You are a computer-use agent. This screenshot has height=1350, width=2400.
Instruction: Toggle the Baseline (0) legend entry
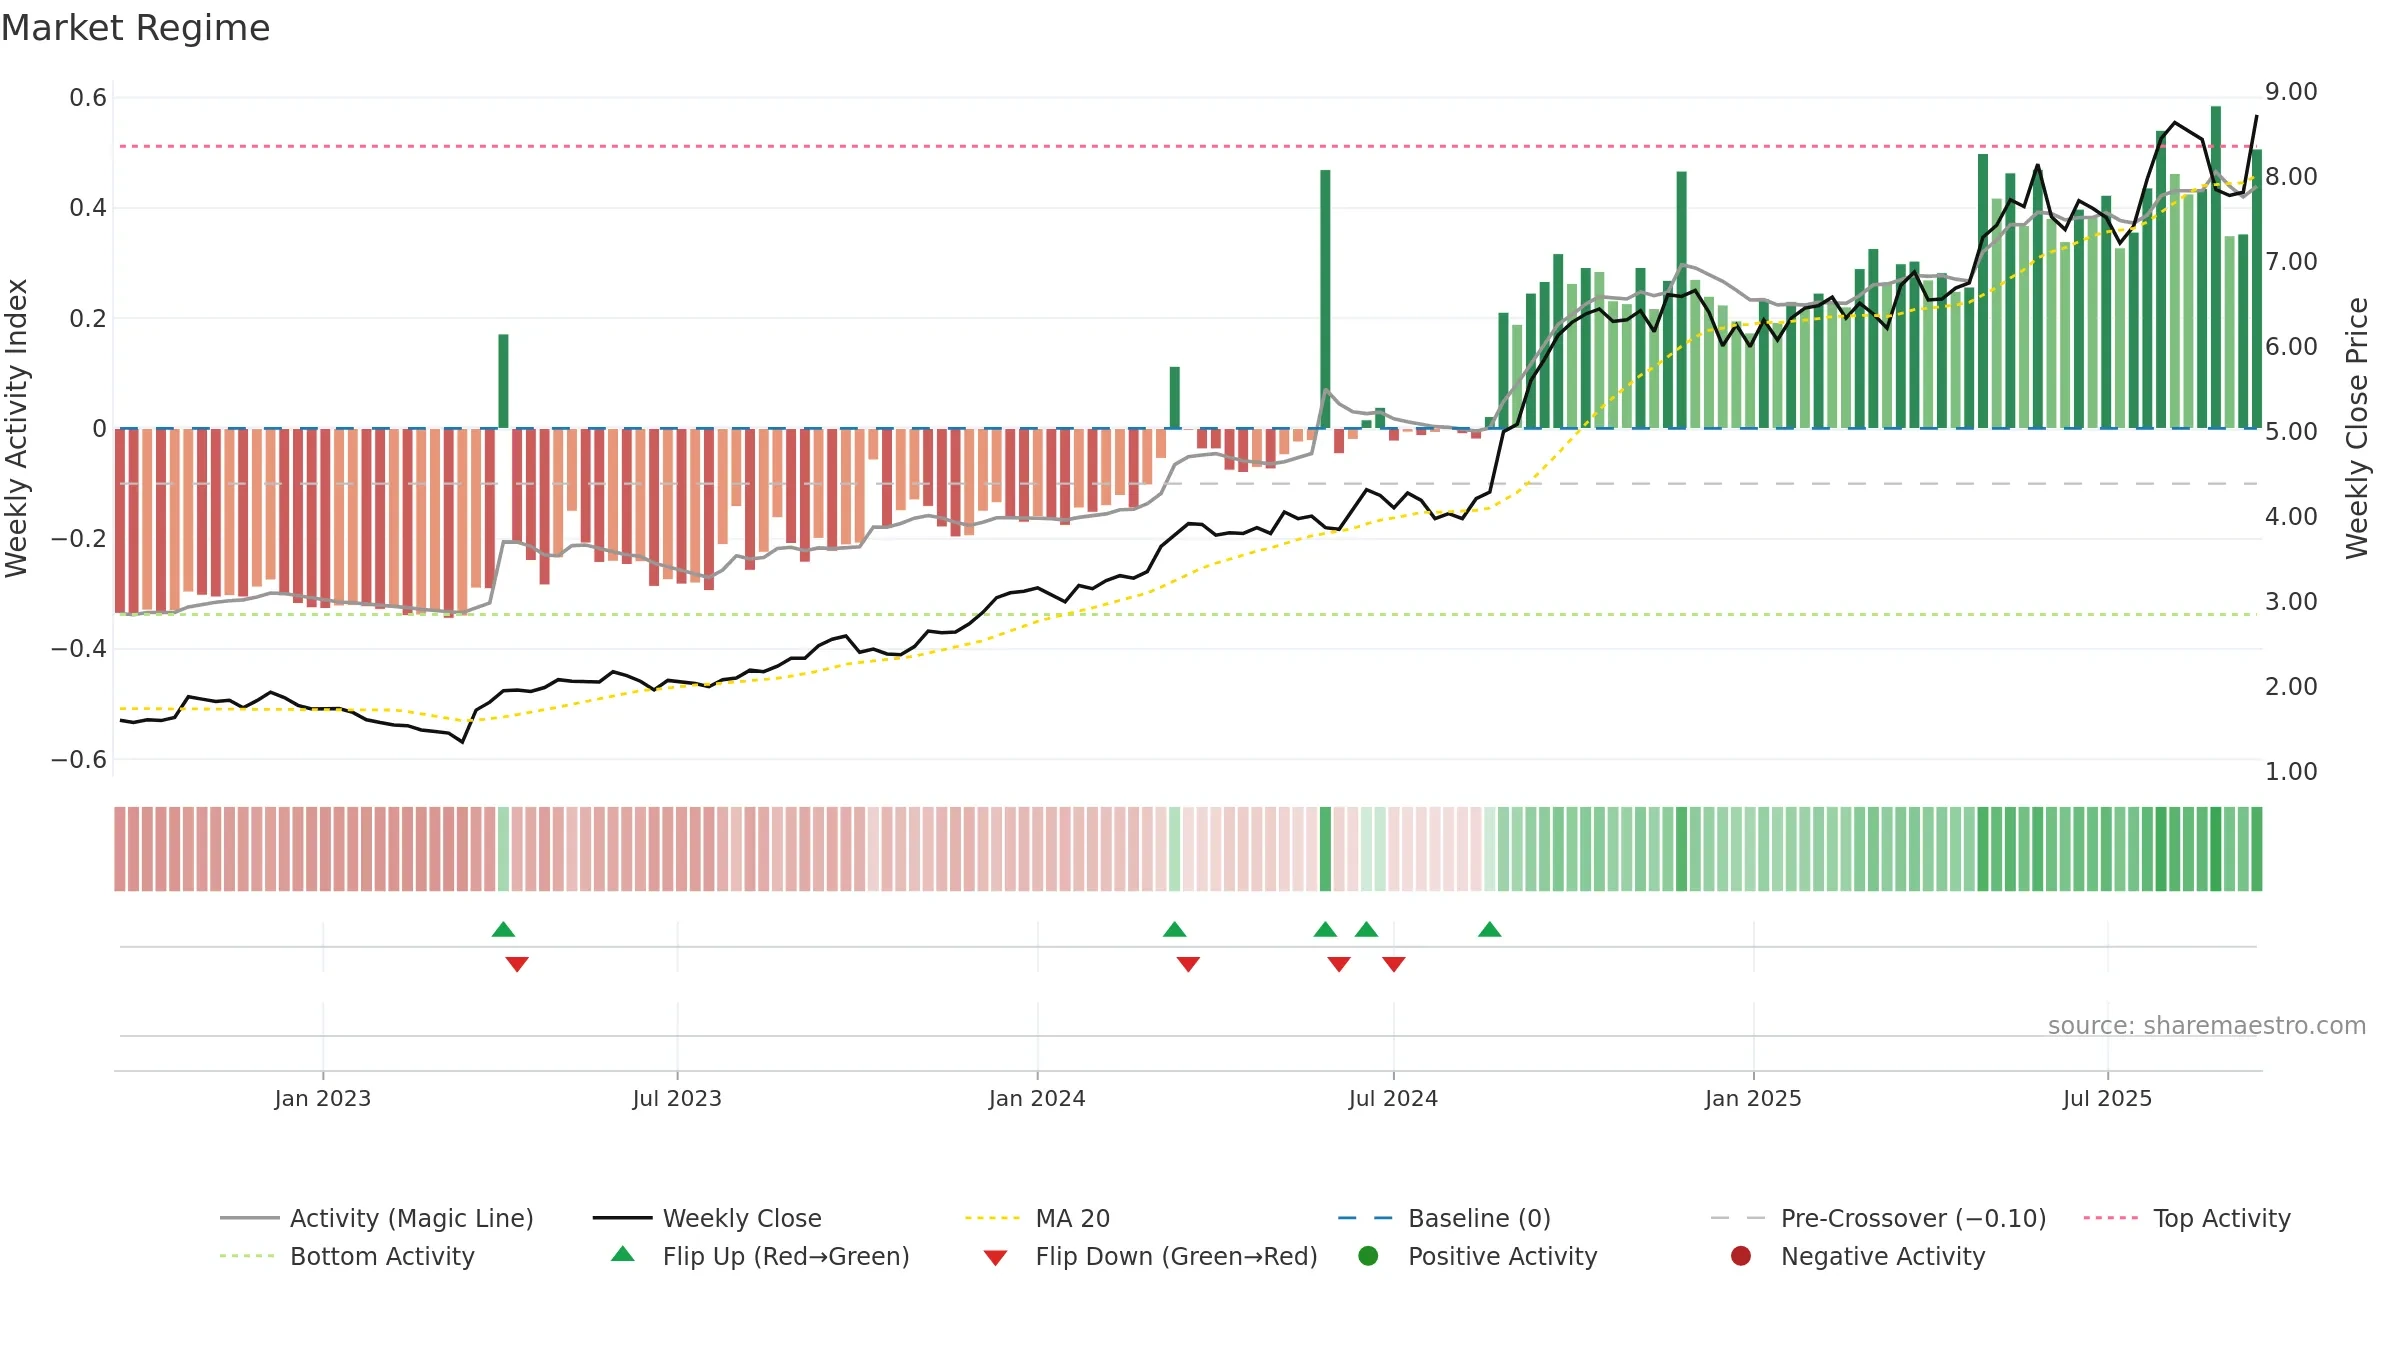click(x=1444, y=1218)
